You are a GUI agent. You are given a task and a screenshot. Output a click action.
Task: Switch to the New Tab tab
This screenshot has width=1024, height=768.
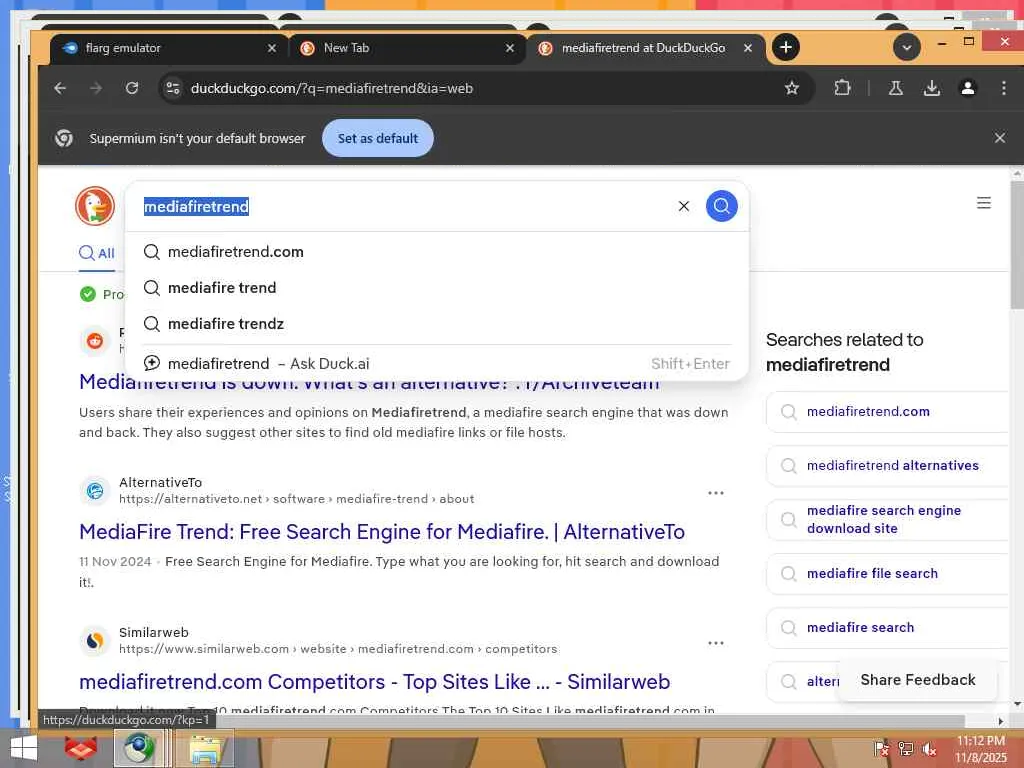coord(406,48)
